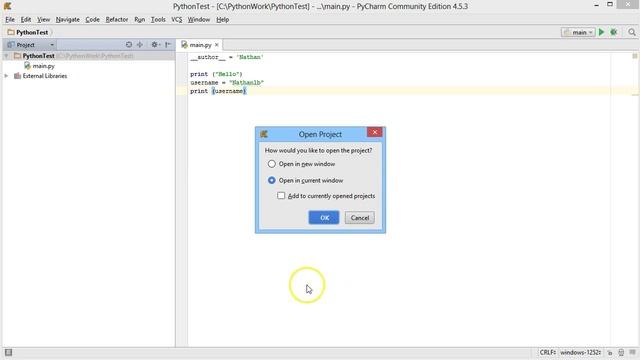This screenshot has height=360, width=640.
Task: Click the __author__ code line
Action: coord(227,57)
